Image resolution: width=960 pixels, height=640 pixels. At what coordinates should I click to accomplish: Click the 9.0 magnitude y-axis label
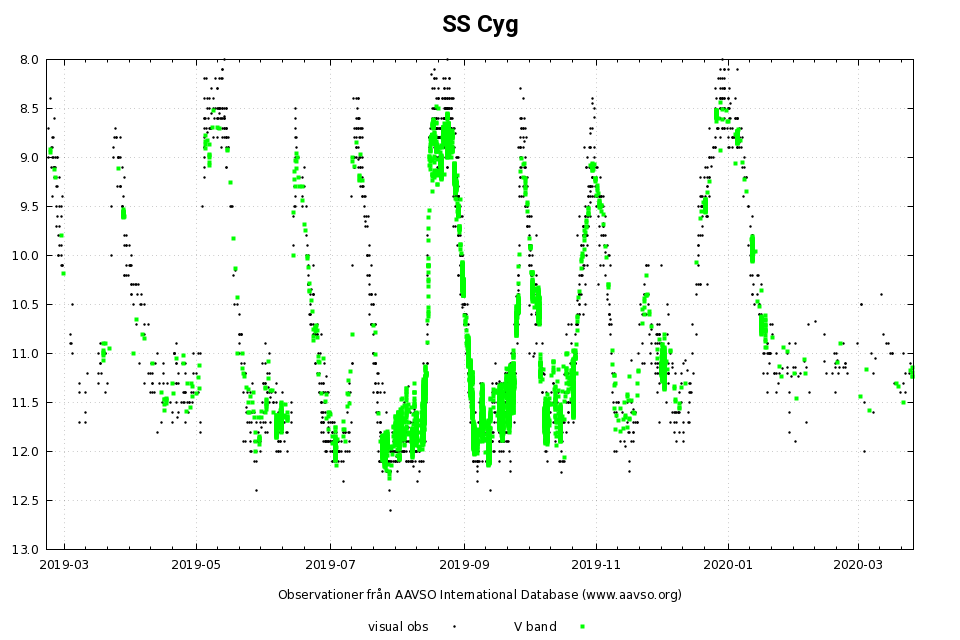tap(28, 158)
